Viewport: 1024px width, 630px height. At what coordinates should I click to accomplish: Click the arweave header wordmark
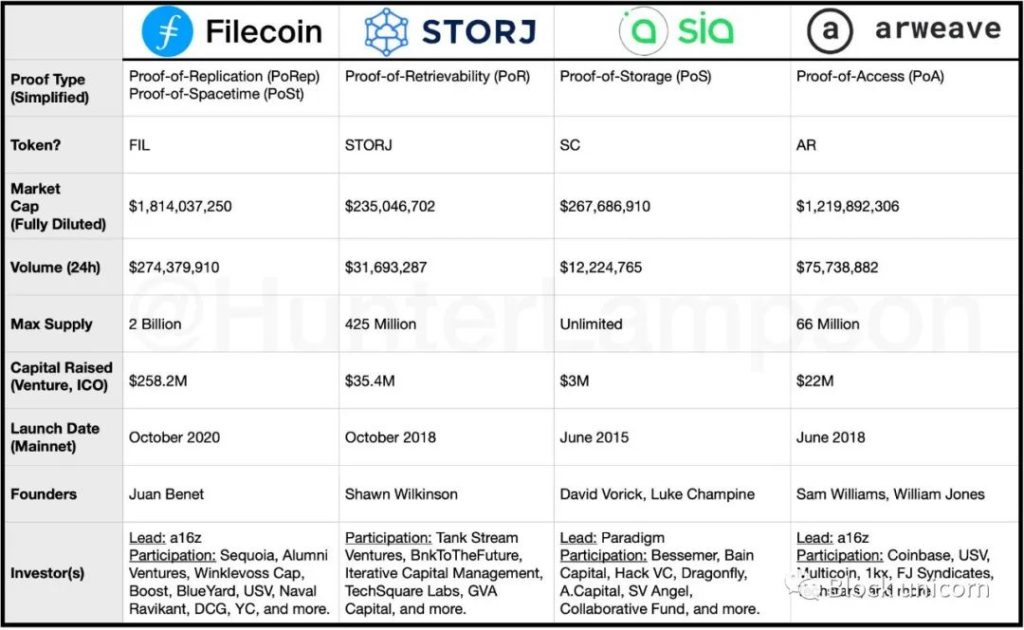point(938,29)
